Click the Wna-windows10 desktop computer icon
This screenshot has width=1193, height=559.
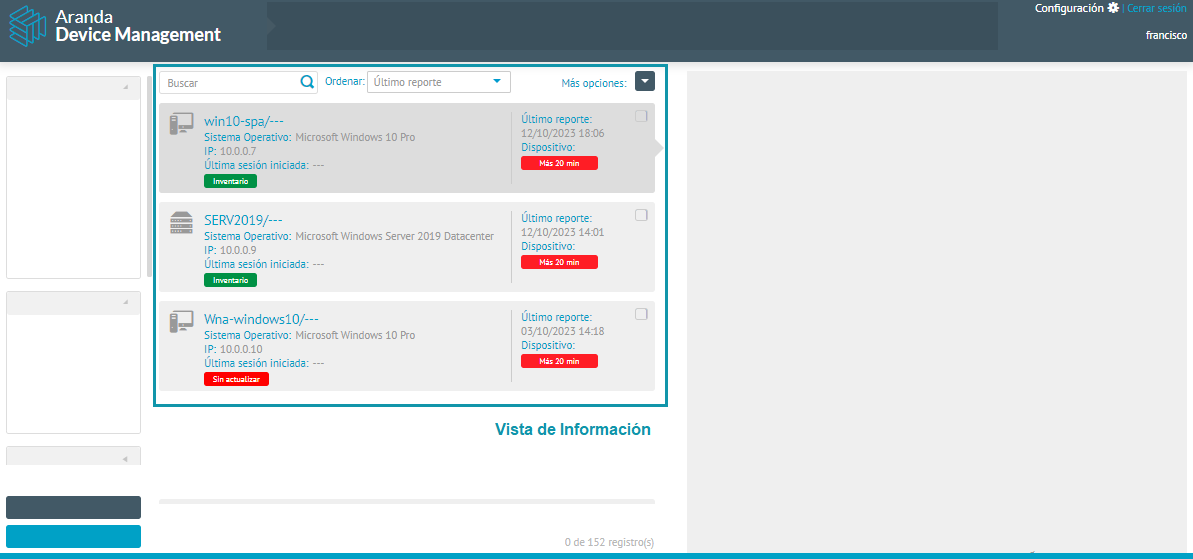coord(181,322)
